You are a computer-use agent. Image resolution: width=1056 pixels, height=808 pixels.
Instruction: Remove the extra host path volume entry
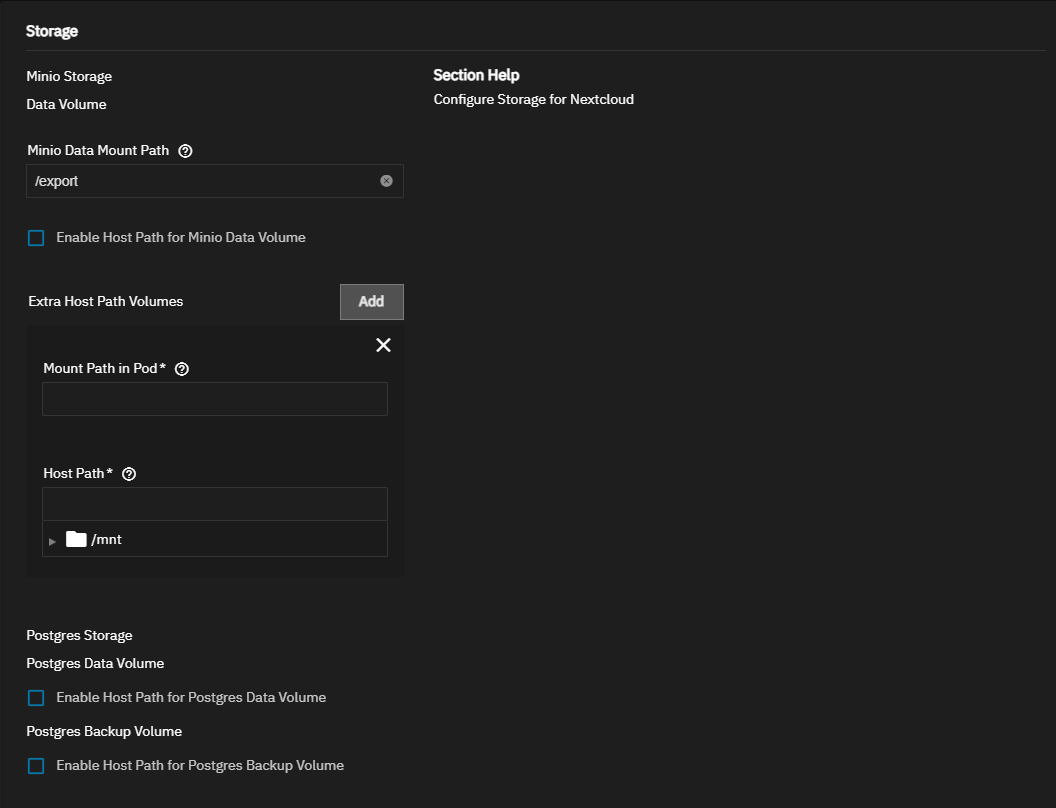(383, 345)
